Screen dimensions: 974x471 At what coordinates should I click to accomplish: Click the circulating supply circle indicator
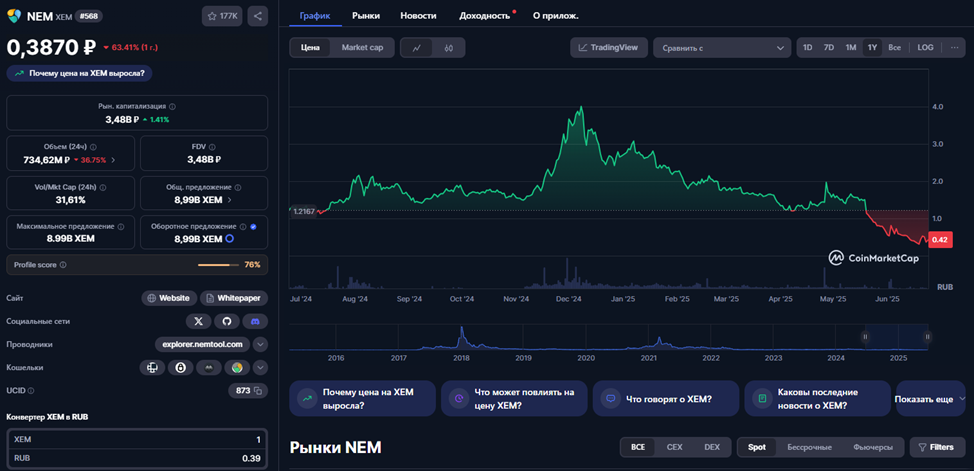(x=229, y=239)
